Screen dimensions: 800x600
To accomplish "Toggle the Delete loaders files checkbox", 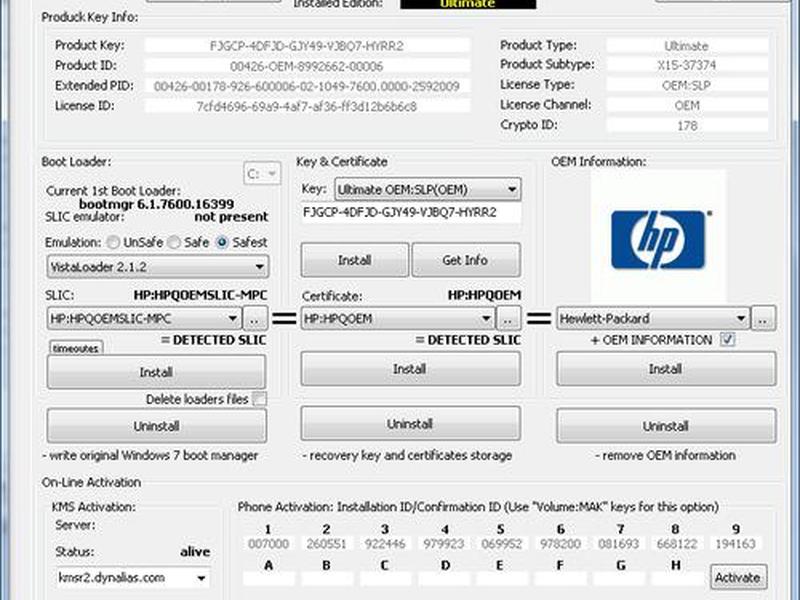I will 260,399.
